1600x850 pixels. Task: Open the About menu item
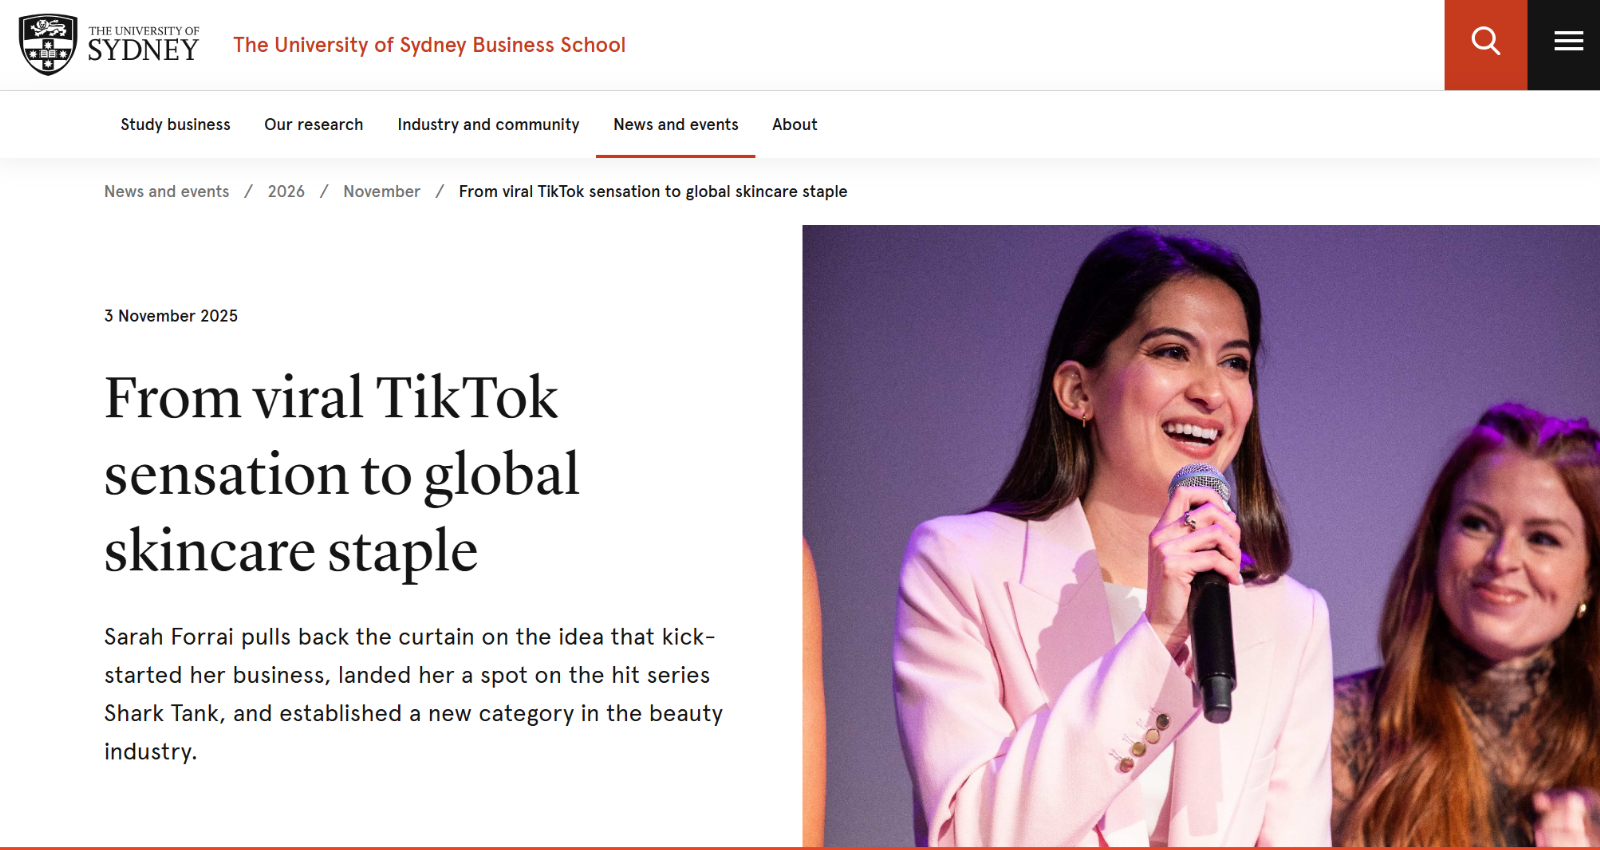(794, 124)
